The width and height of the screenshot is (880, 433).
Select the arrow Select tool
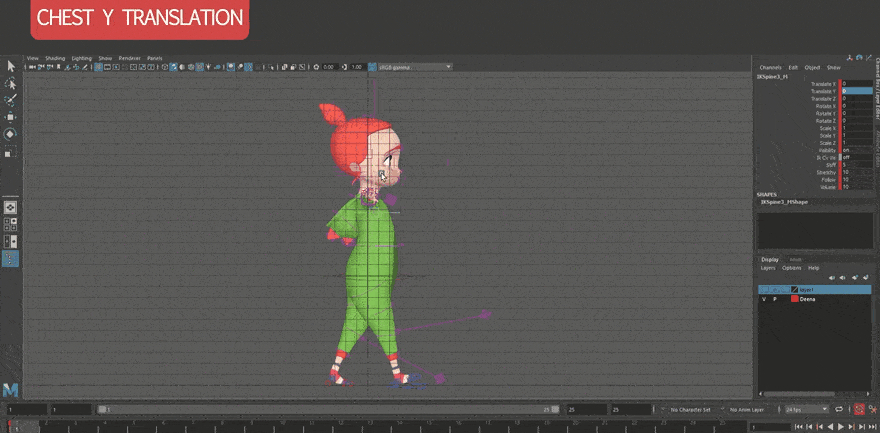click(10, 66)
